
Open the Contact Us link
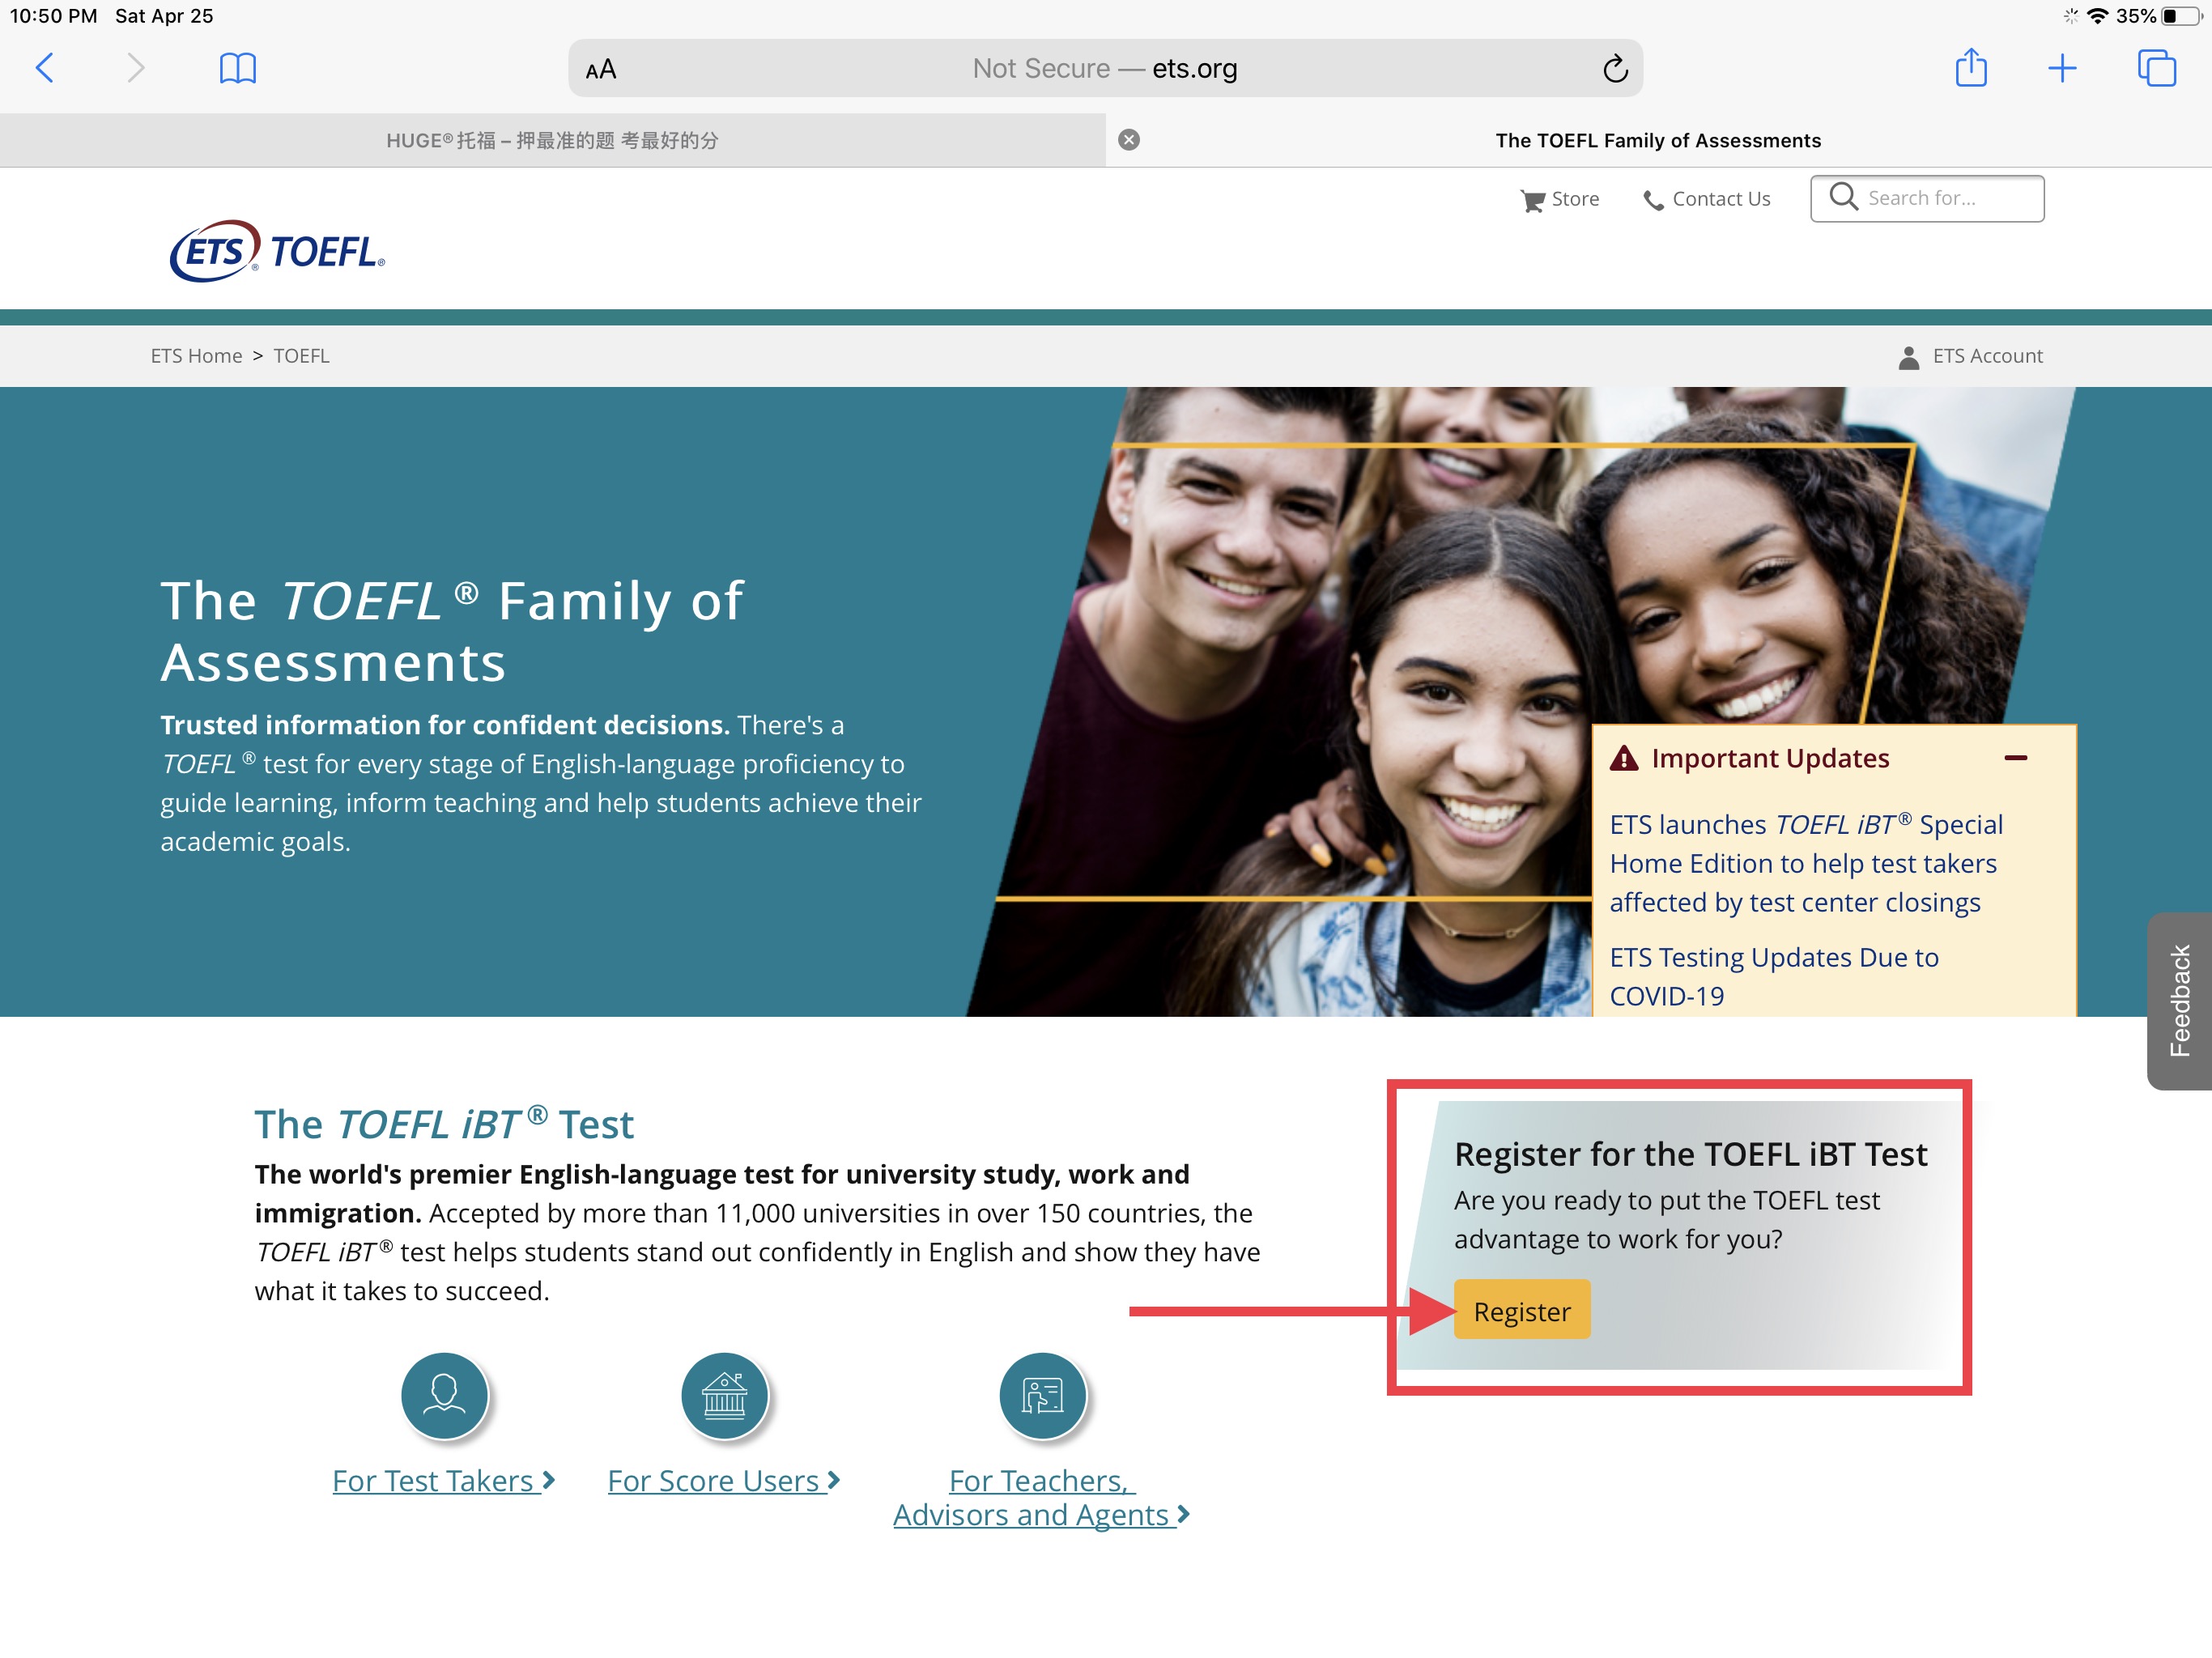pyautogui.click(x=1721, y=199)
